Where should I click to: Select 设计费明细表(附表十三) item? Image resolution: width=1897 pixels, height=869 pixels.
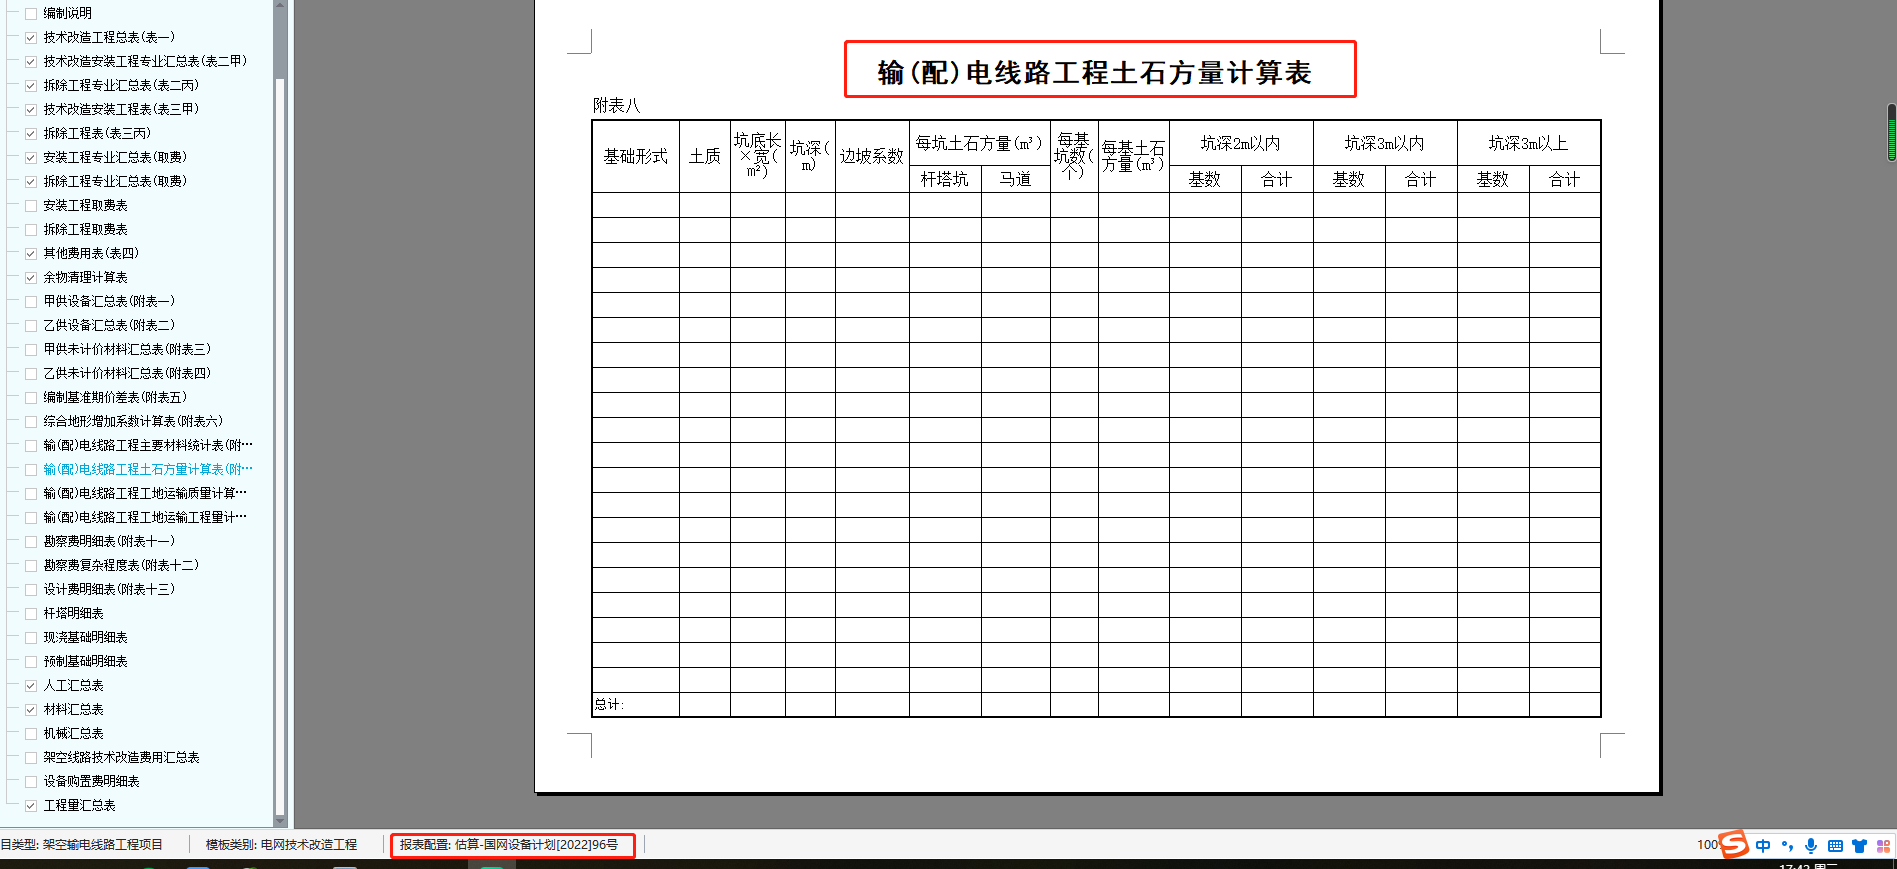click(x=109, y=589)
